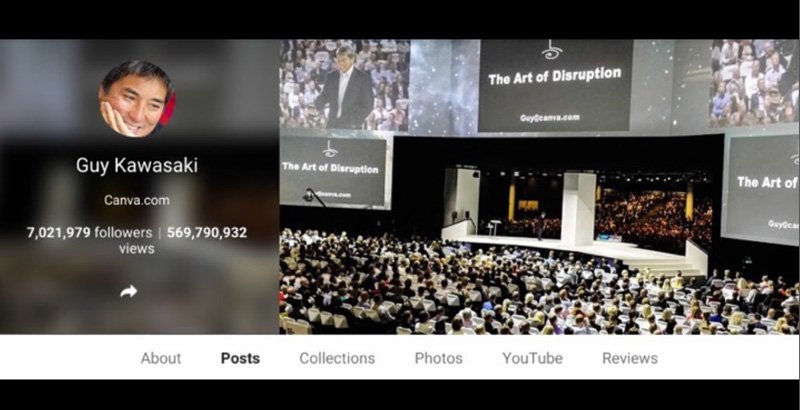The width and height of the screenshot is (800, 410).
Task: Click the audience video screen at top right
Action: pos(755,83)
